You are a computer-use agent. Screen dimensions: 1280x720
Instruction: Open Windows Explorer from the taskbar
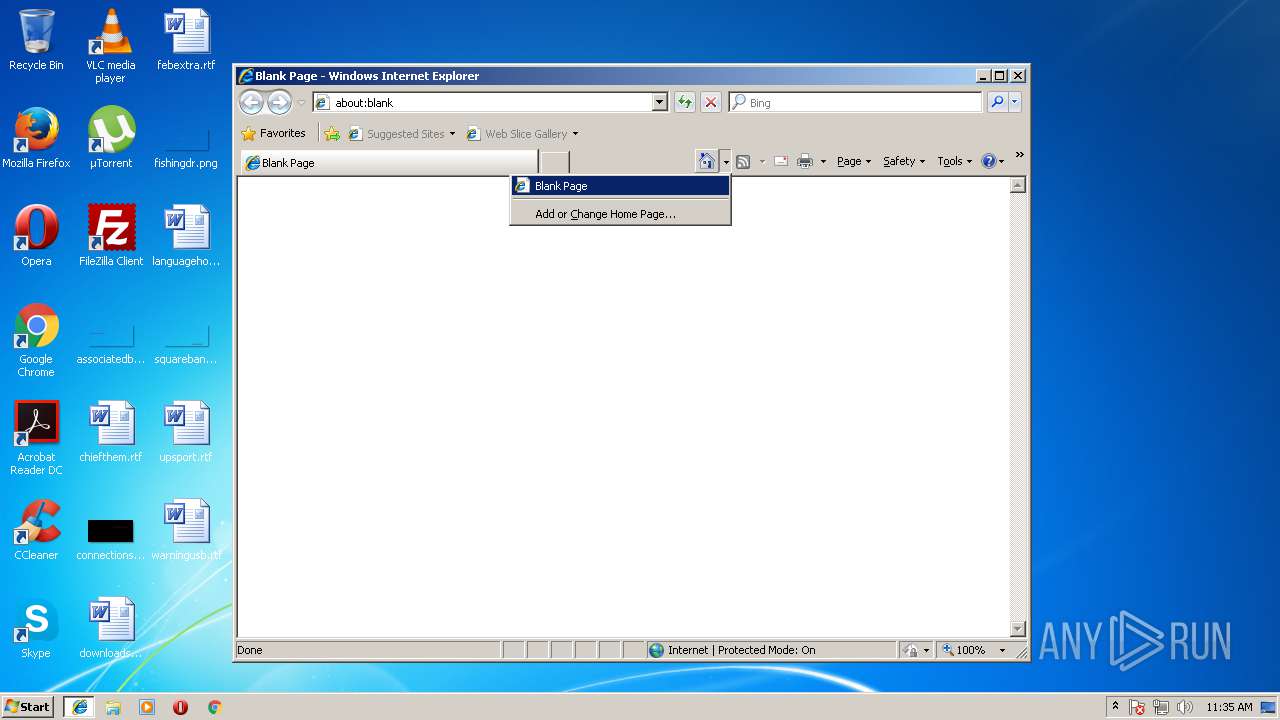[x=113, y=707]
